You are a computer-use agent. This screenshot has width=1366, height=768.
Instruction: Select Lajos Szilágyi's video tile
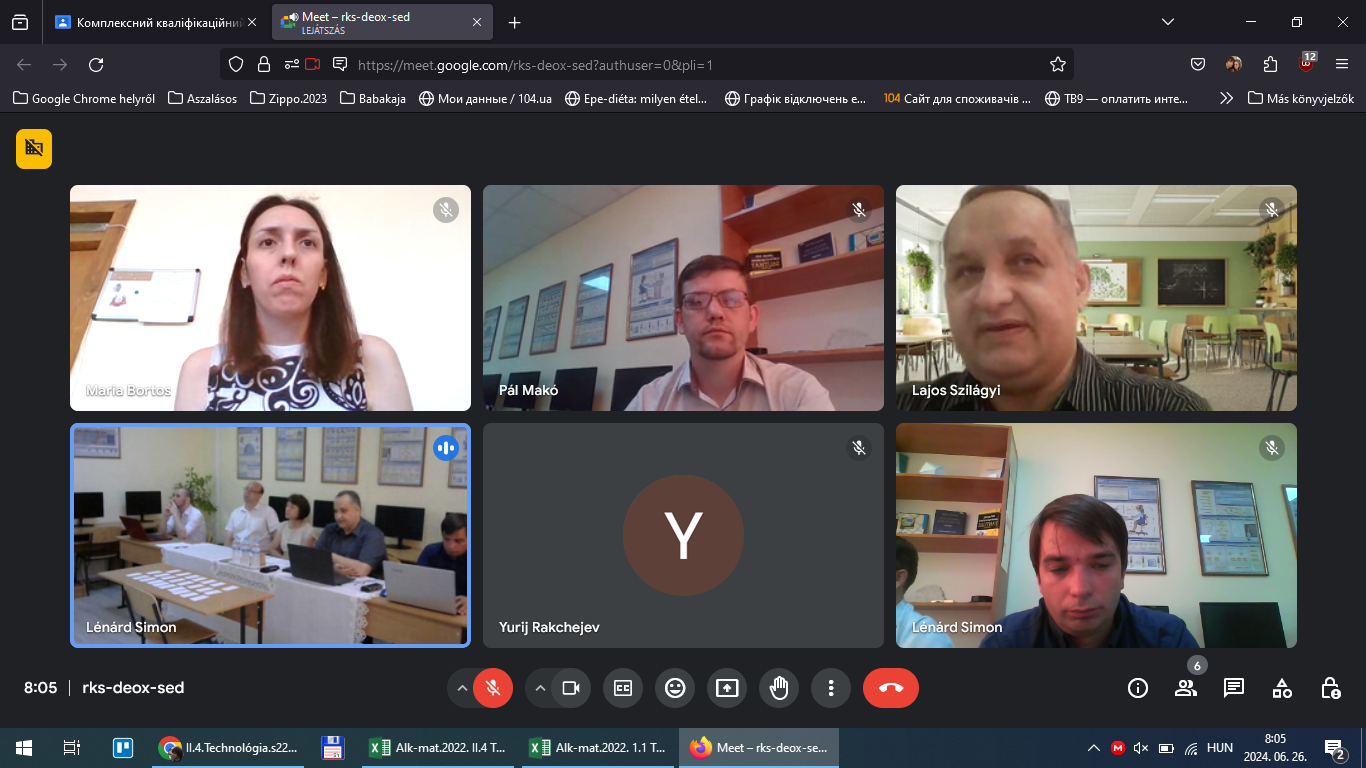(x=1096, y=298)
